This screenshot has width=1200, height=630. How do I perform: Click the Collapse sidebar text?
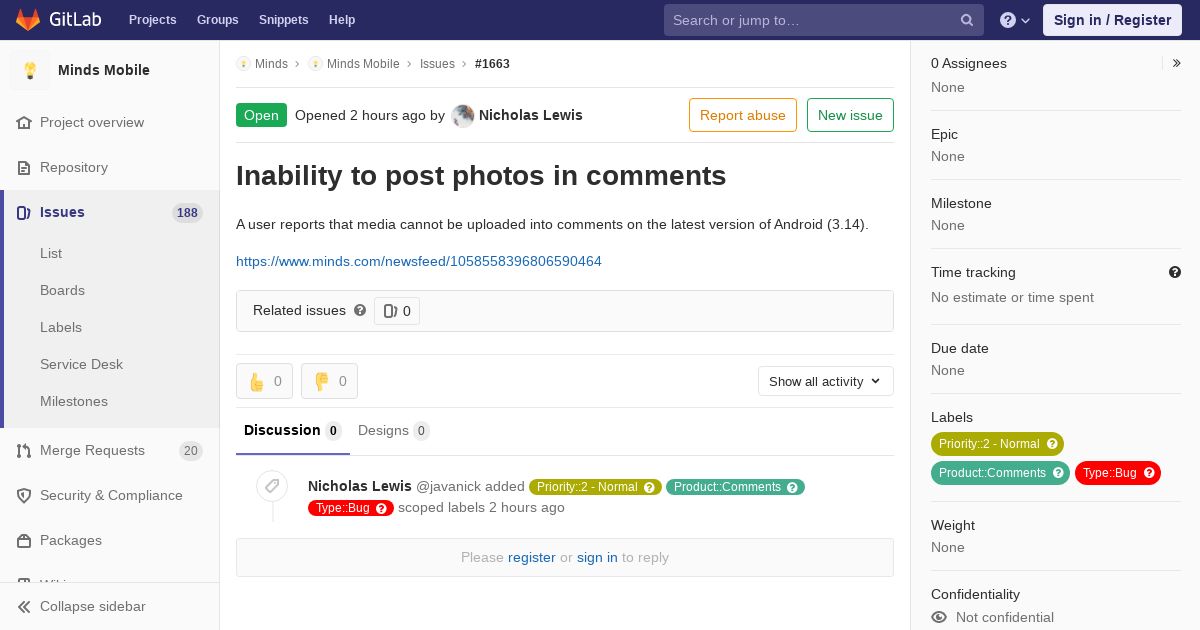(93, 607)
